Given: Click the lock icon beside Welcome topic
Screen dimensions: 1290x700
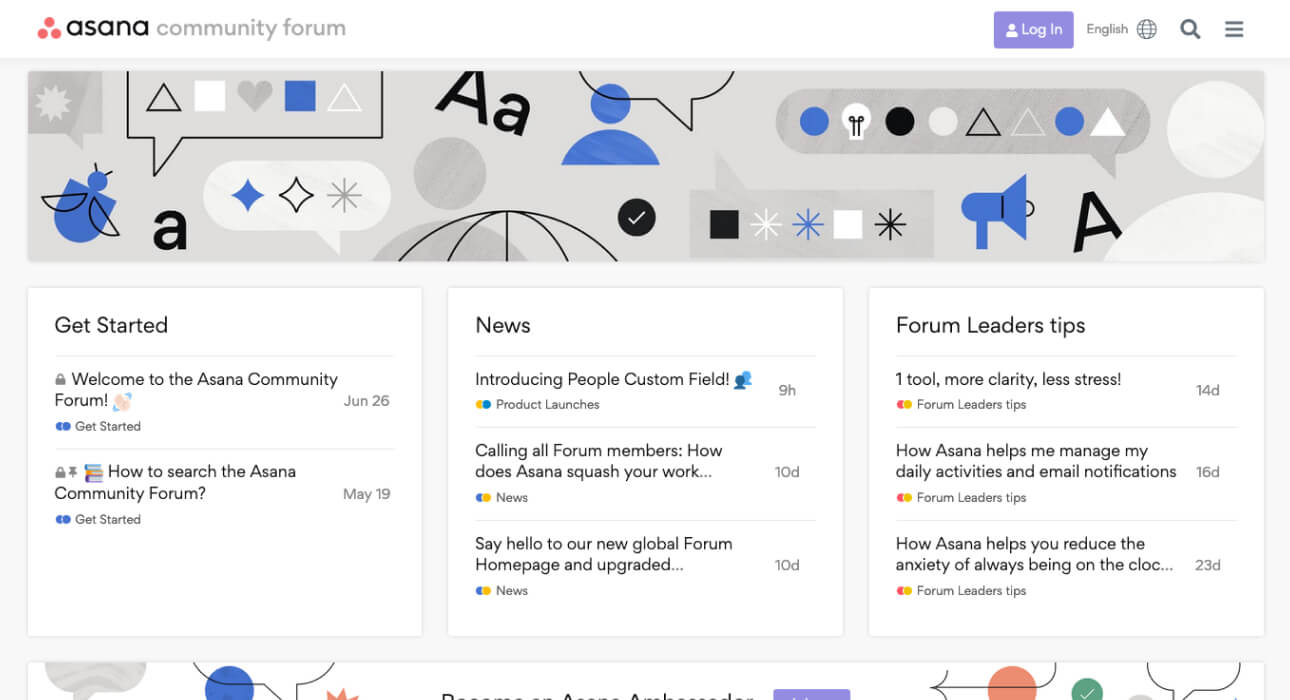Looking at the screenshot, I should click(60, 380).
